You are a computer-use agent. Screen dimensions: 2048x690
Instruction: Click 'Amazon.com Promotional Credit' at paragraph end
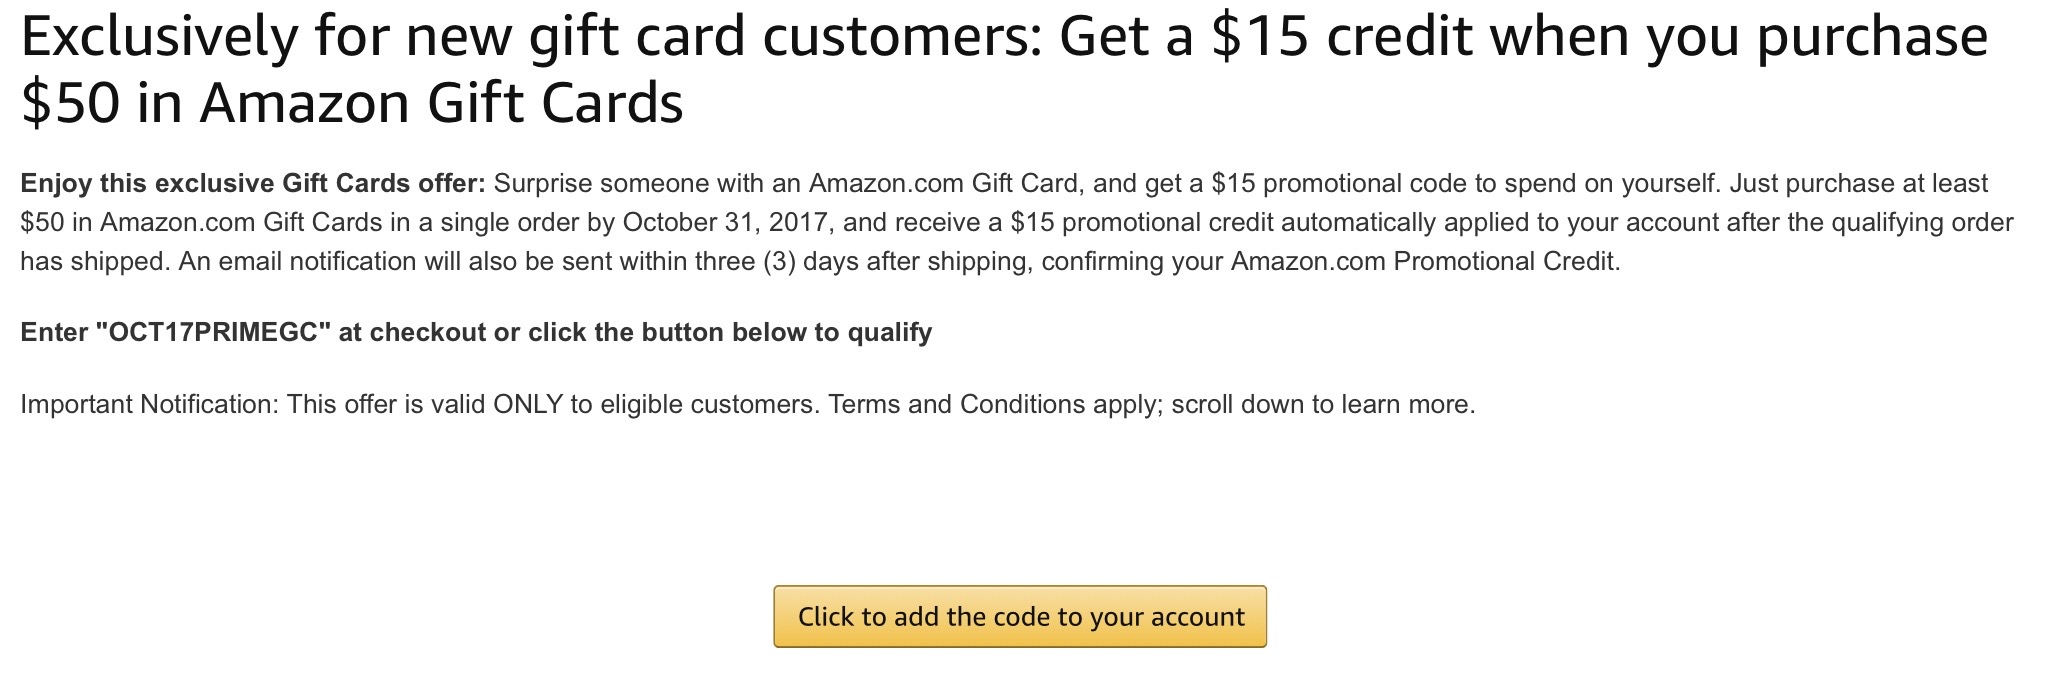[1423, 262]
